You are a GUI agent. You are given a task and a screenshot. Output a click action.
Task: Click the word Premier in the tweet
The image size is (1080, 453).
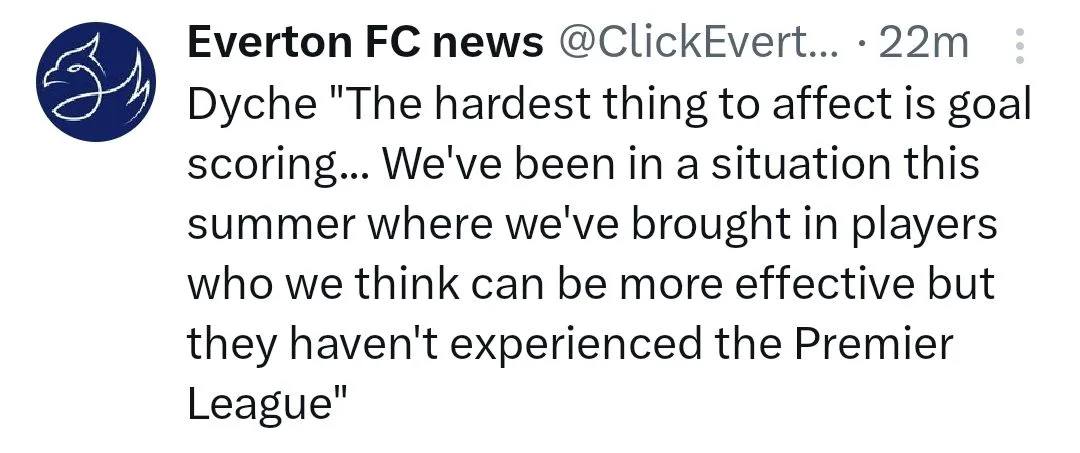click(x=874, y=344)
